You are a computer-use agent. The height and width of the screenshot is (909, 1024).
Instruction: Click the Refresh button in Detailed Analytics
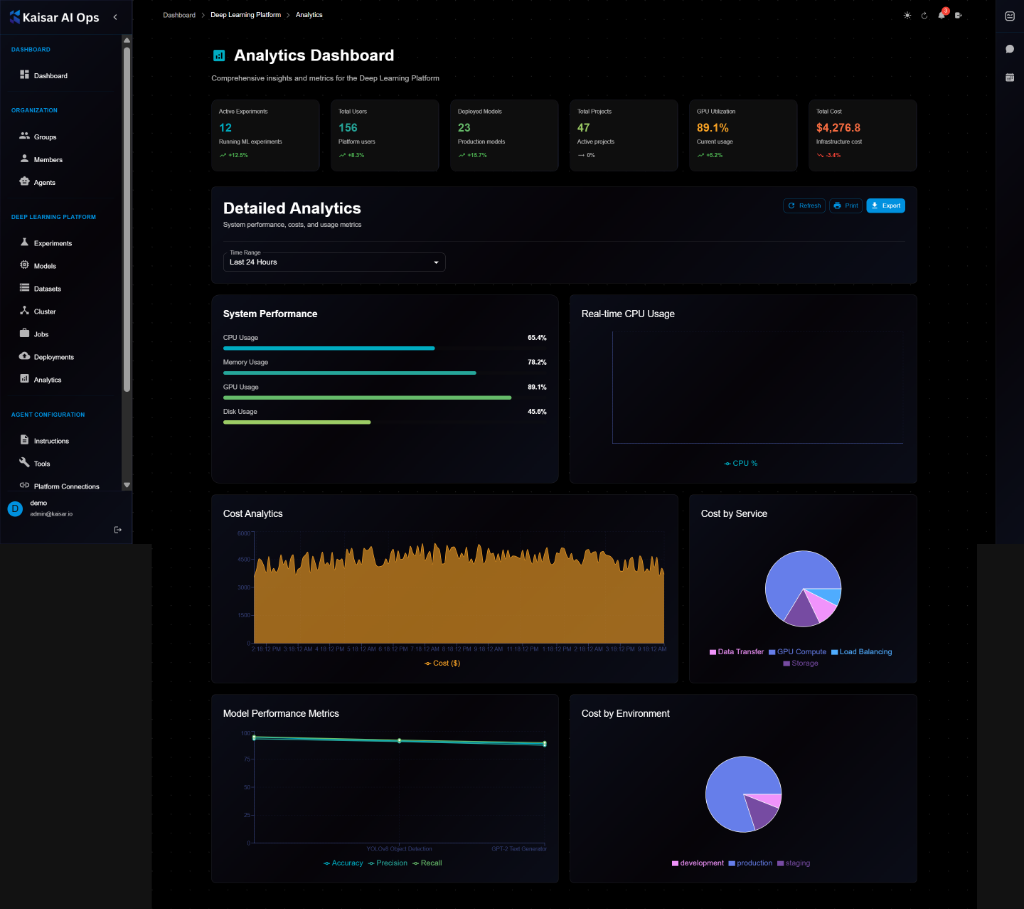click(803, 204)
